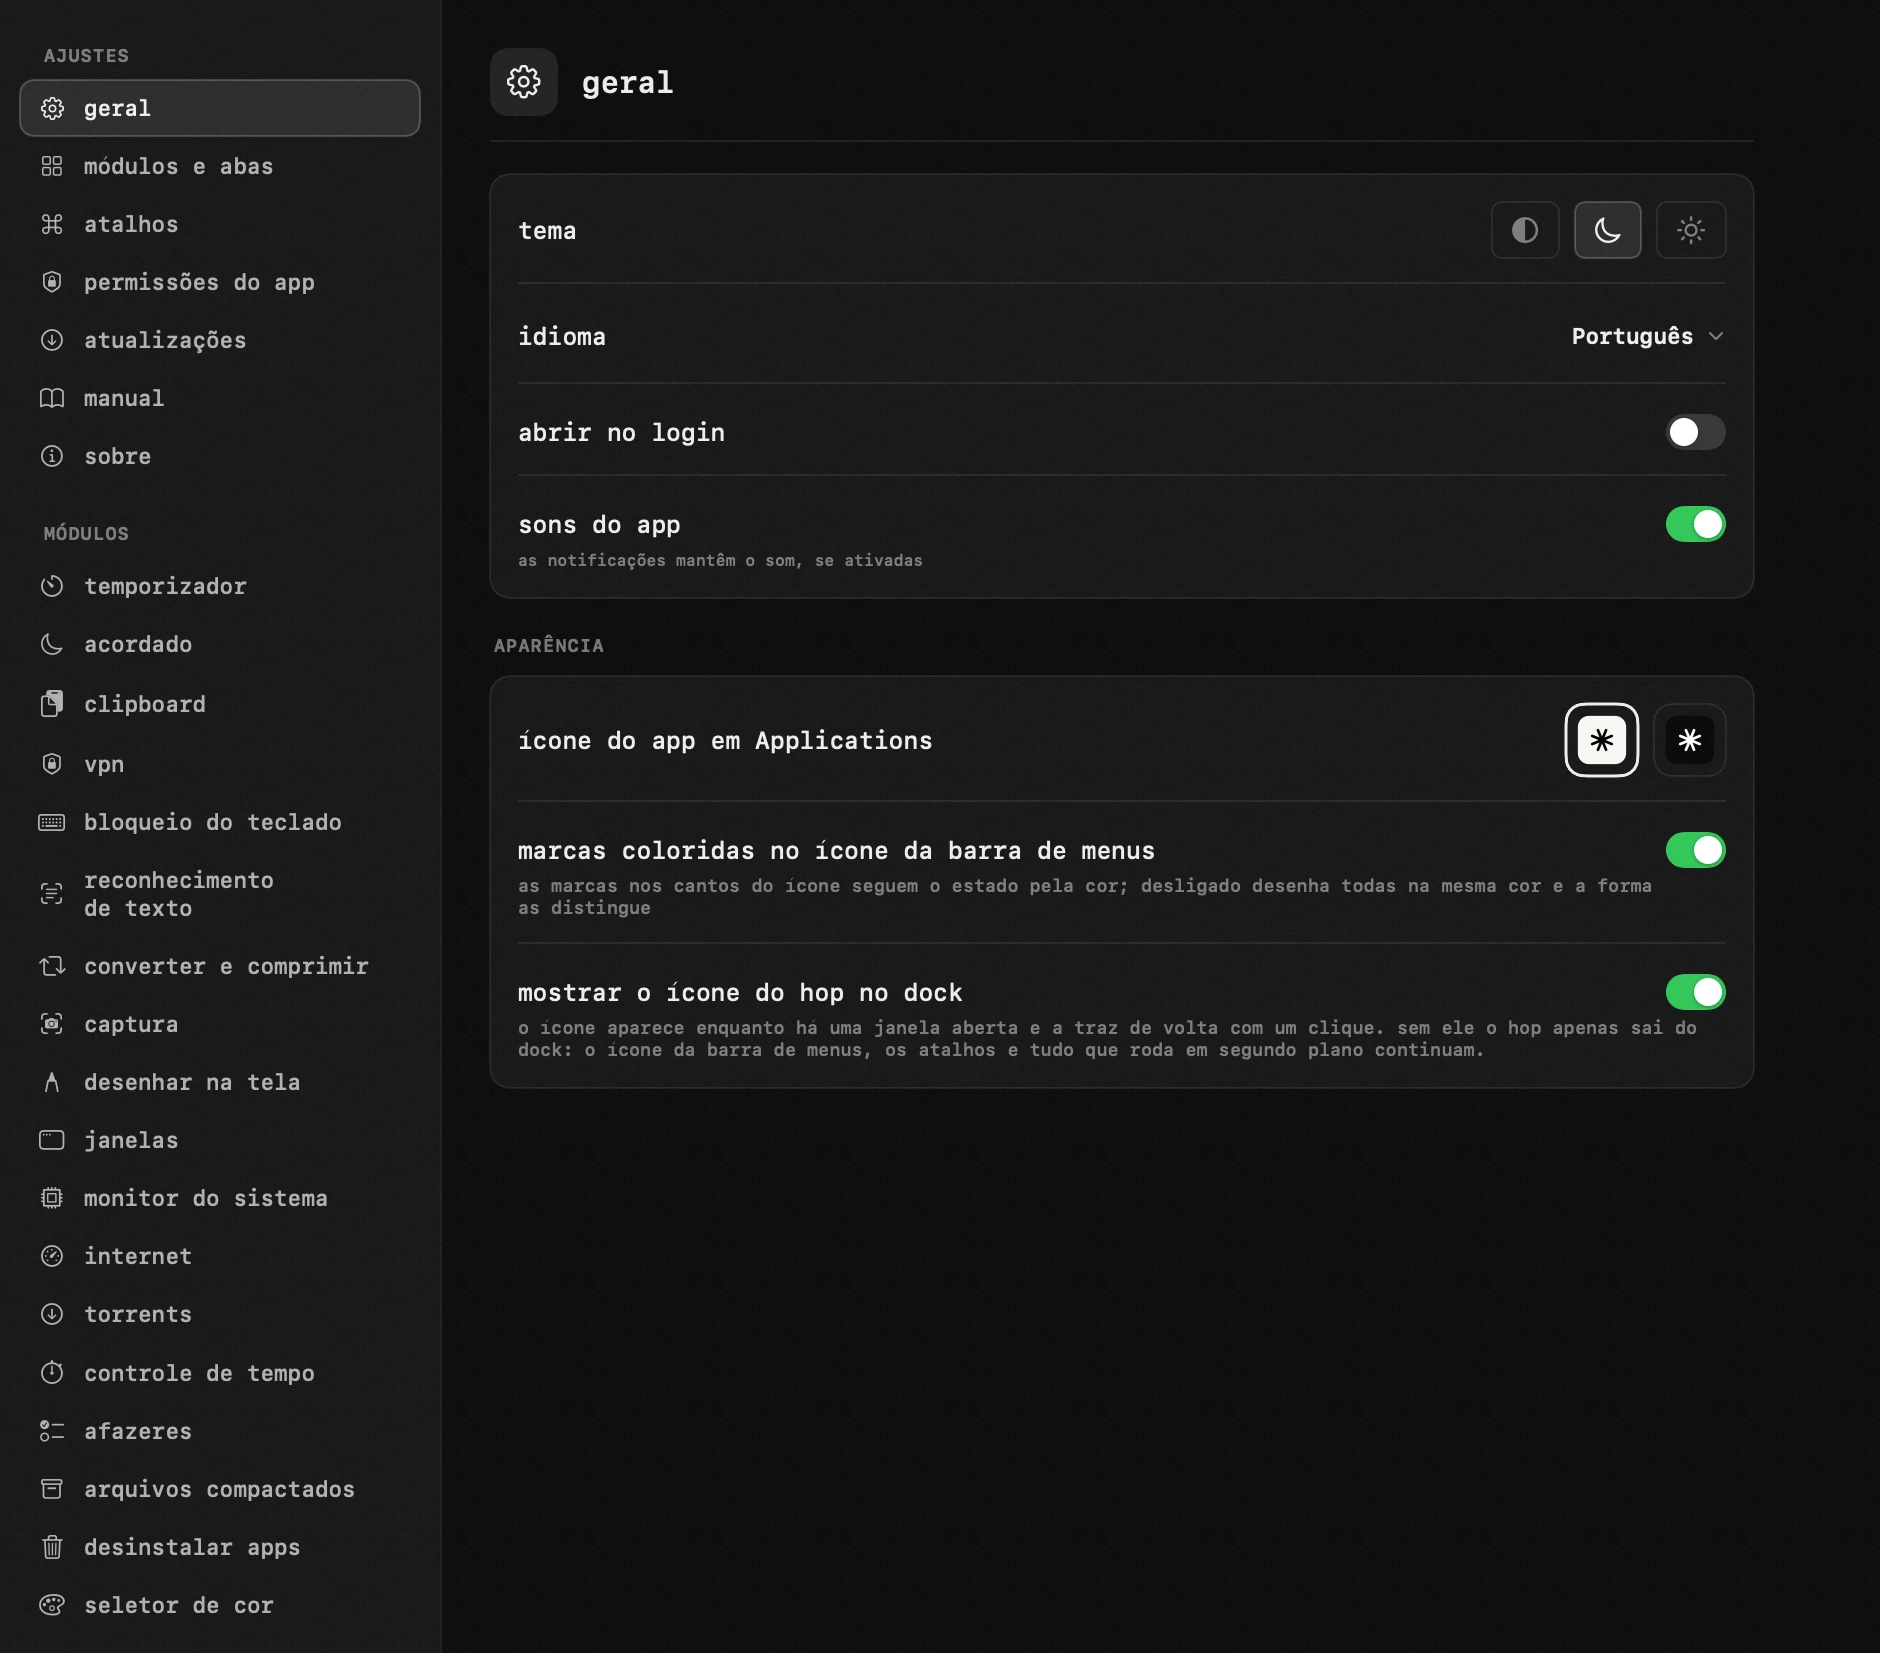Open the idioma Português dropdown

1647,336
